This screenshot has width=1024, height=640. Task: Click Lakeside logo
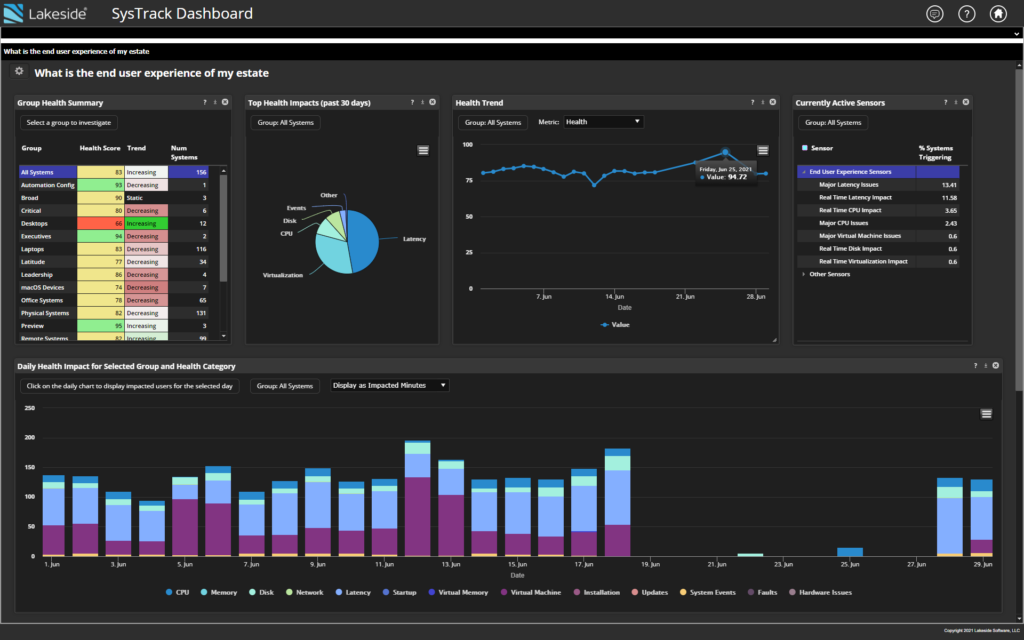(x=46, y=13)
